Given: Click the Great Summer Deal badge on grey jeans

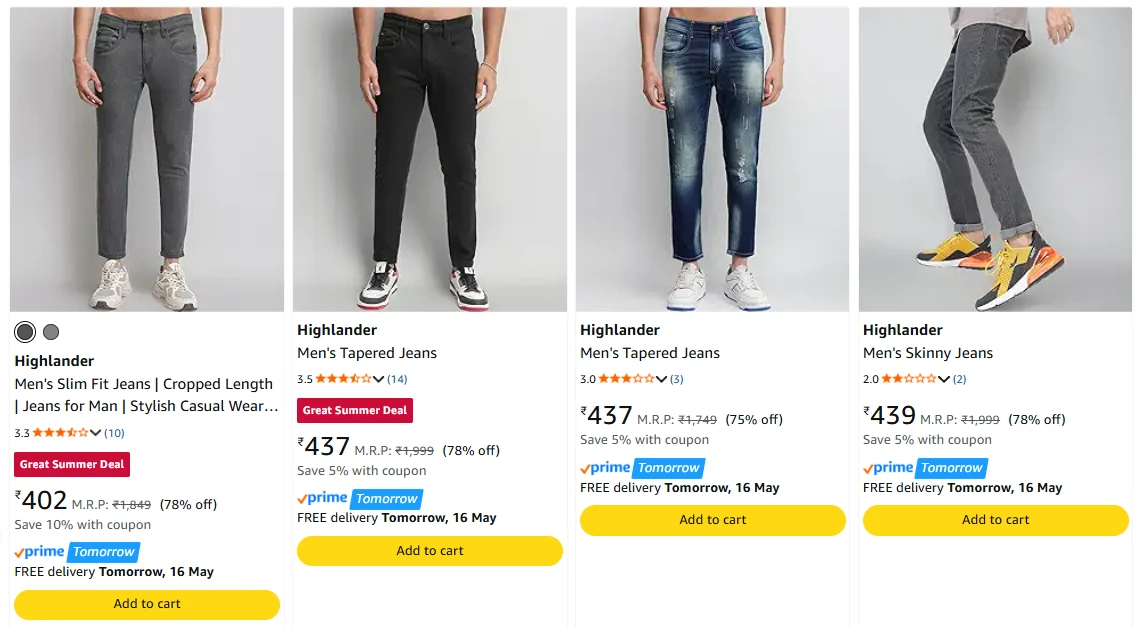Looking at the screenshot, I should [x=72, y=464].
